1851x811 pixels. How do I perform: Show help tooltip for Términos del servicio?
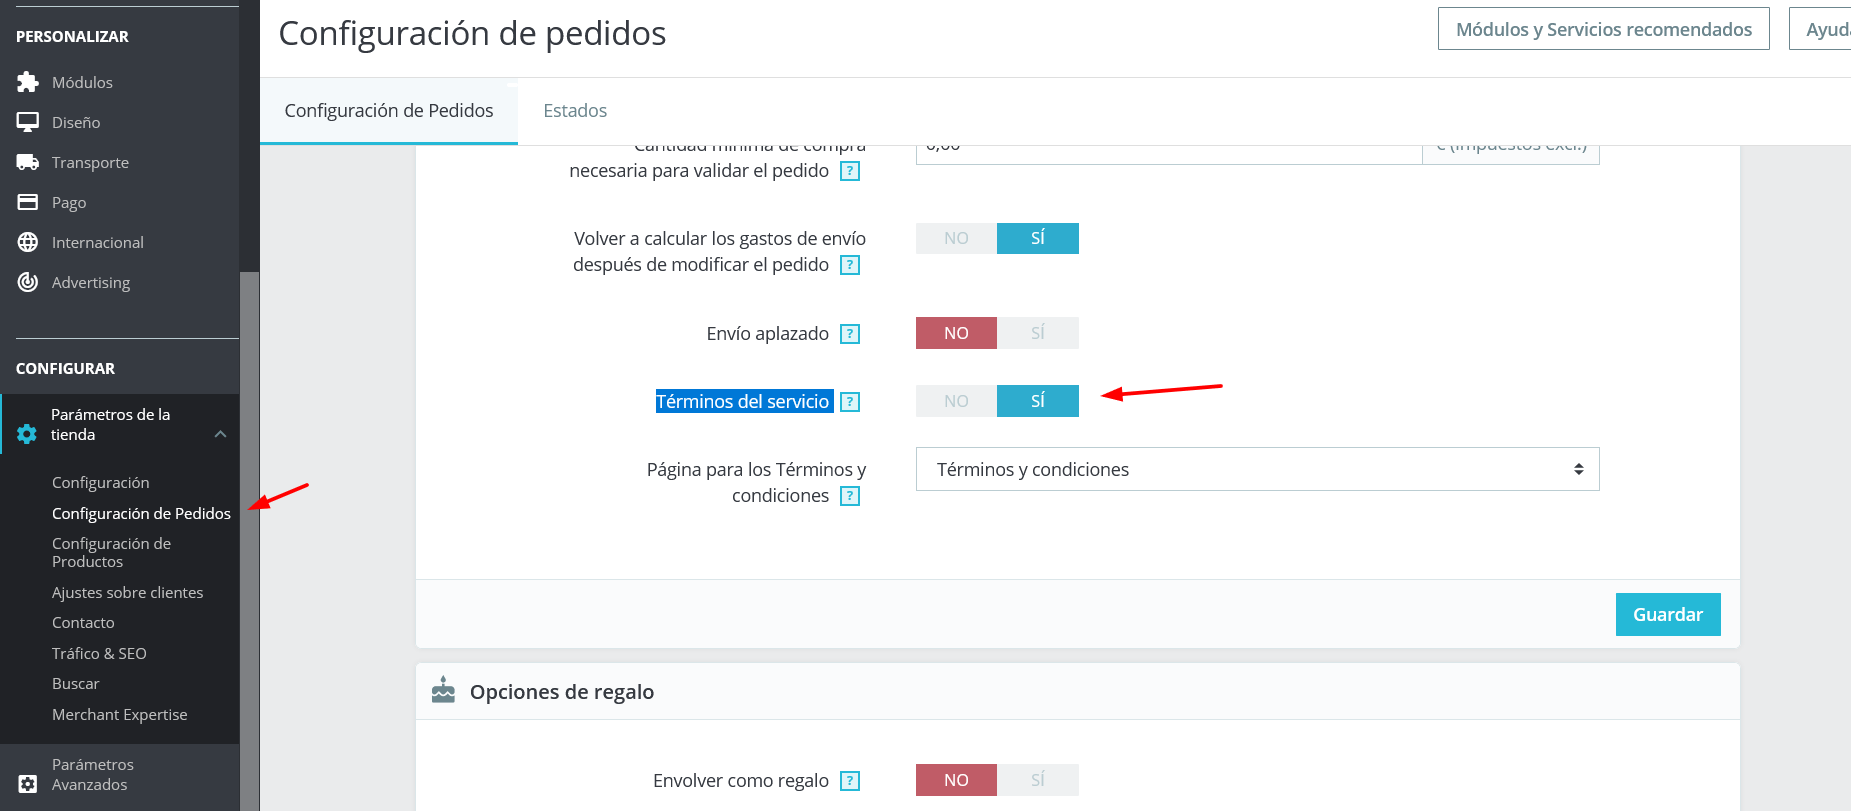click(850, 402)
